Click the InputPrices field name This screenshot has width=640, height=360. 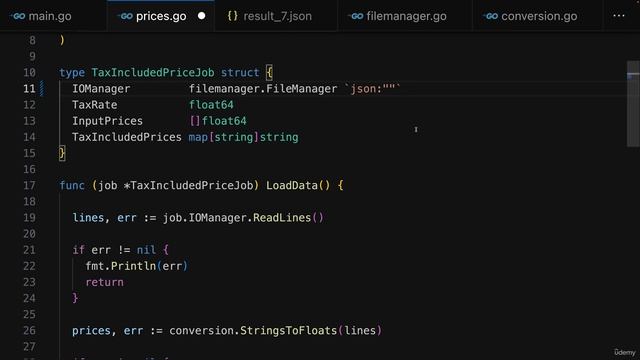[x=108, y=121]
